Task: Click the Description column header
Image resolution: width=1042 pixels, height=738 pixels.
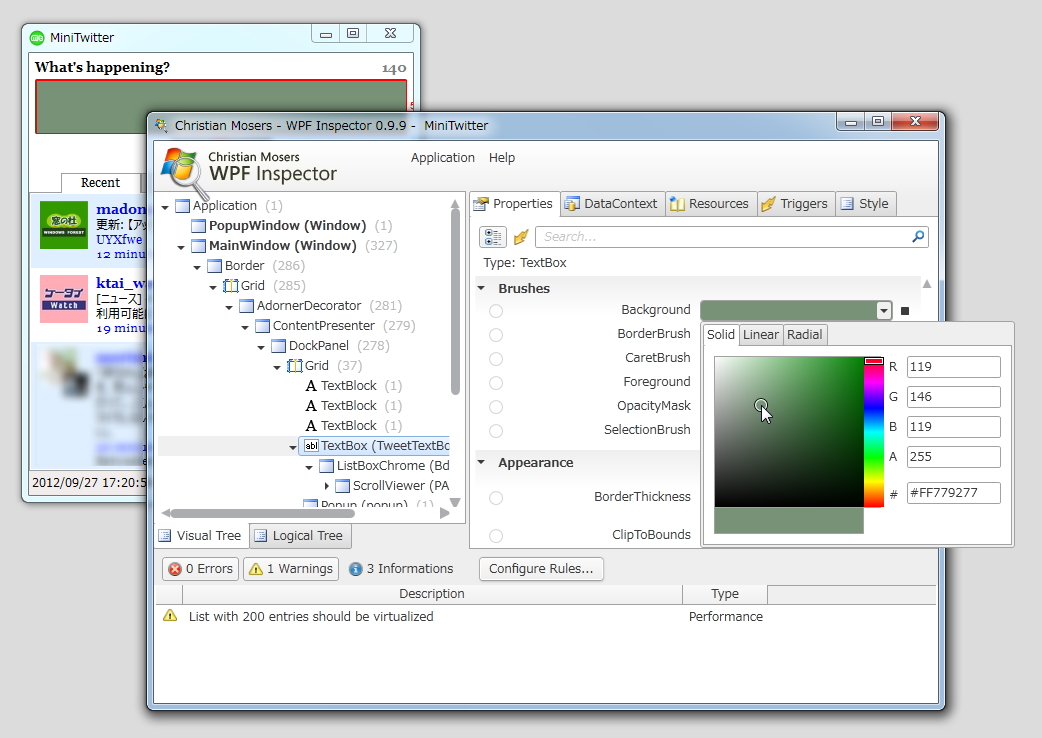Action: click(x=432, y=594)
